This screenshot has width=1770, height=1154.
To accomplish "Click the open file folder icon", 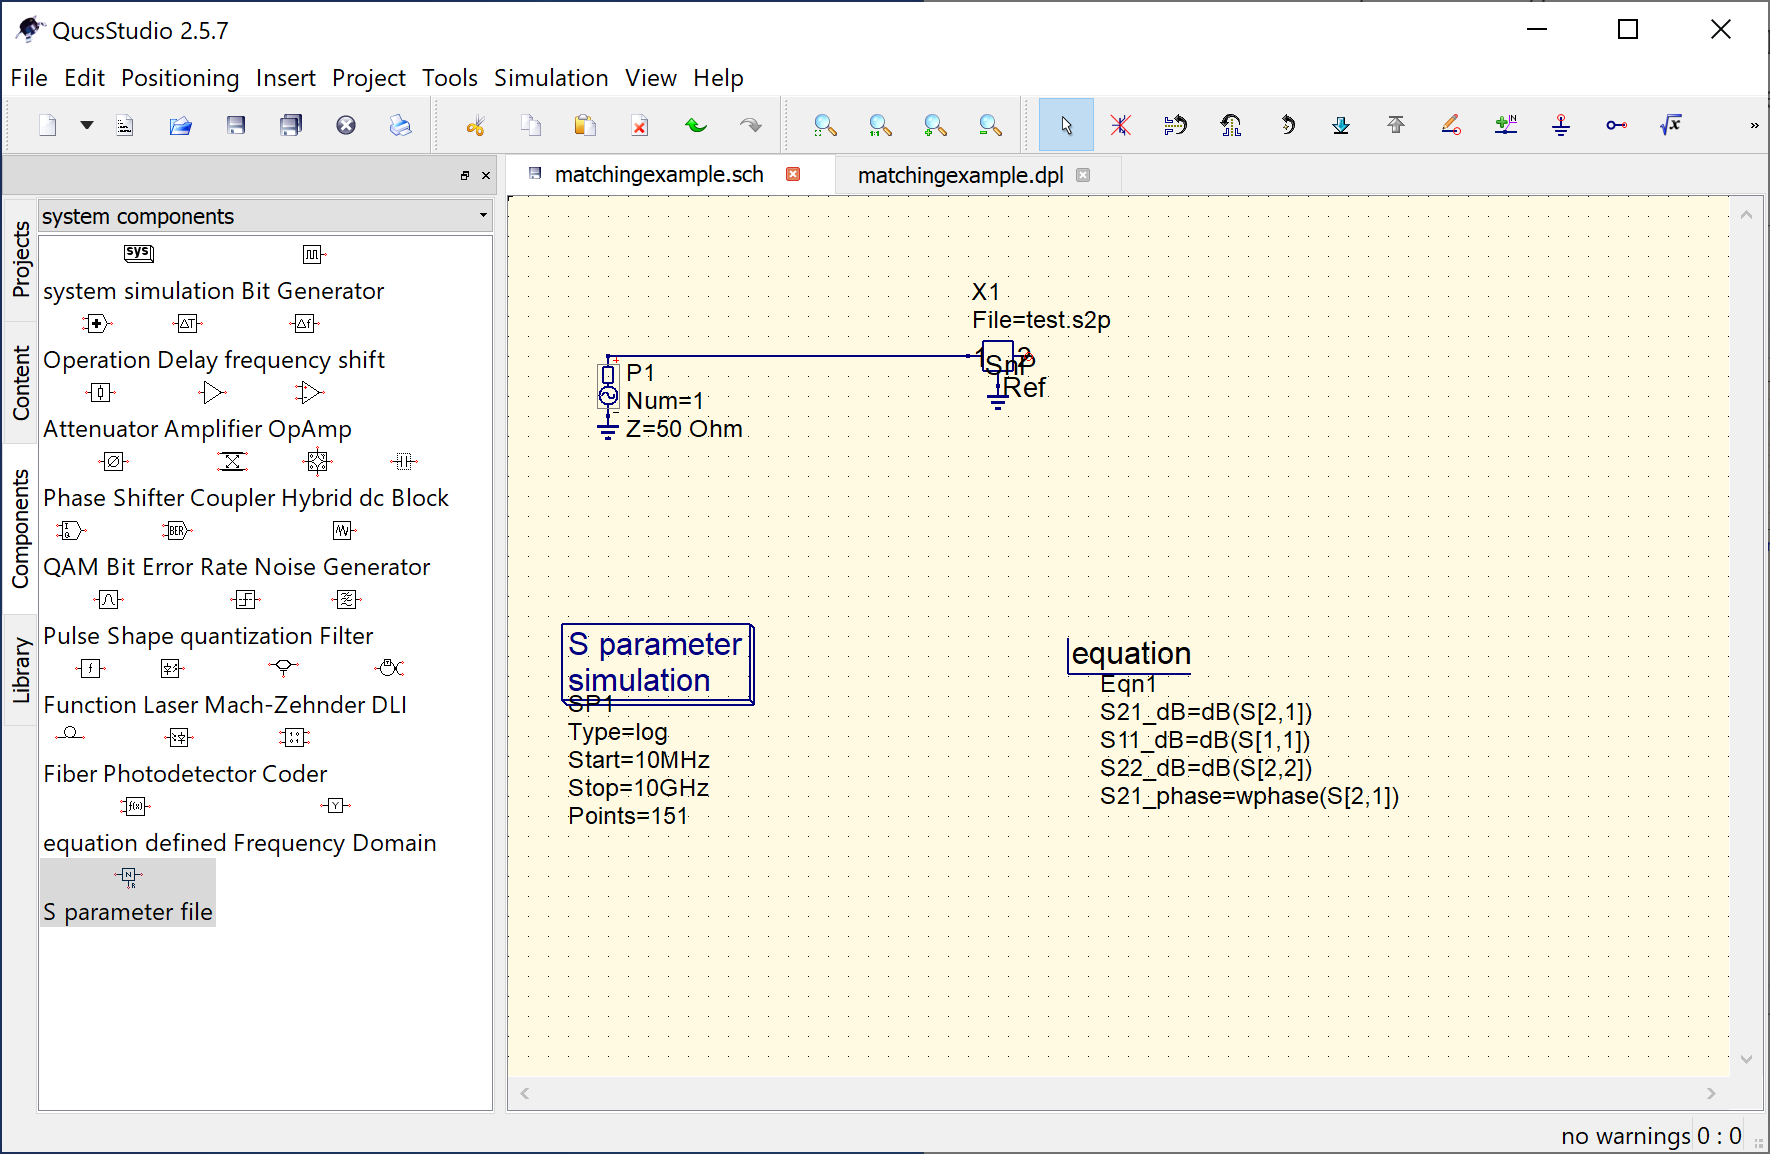I will click(x=180, y=125).
